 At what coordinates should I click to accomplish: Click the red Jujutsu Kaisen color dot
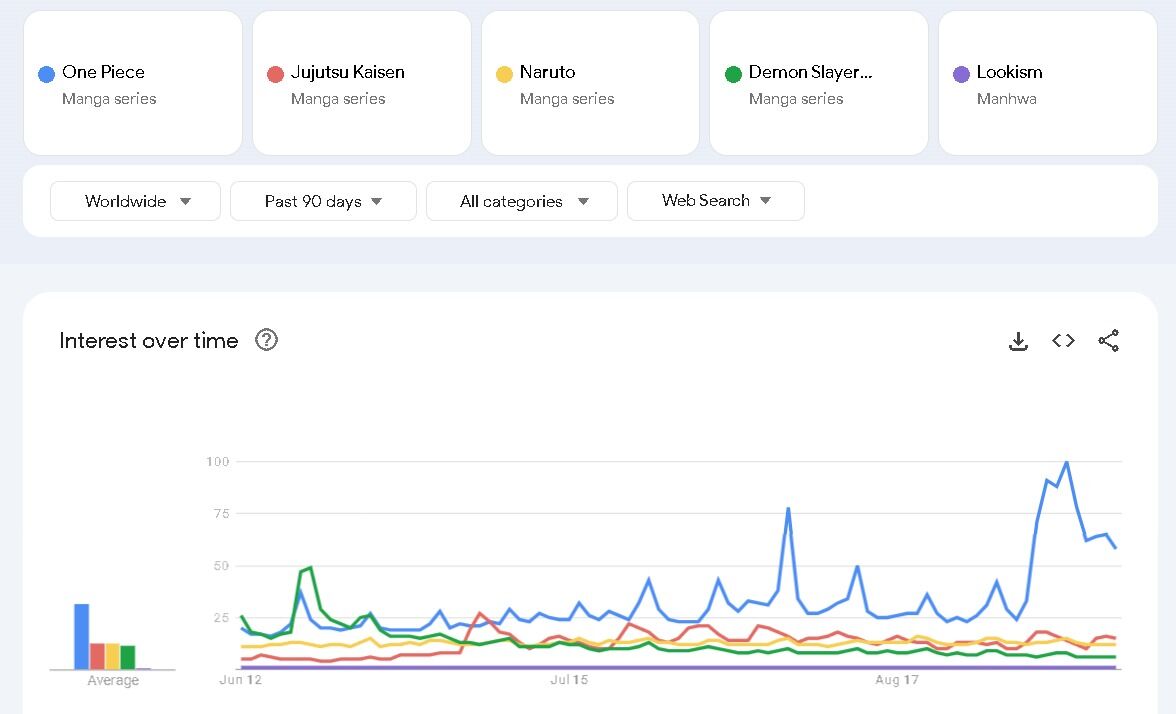click(x=275, y=74)
